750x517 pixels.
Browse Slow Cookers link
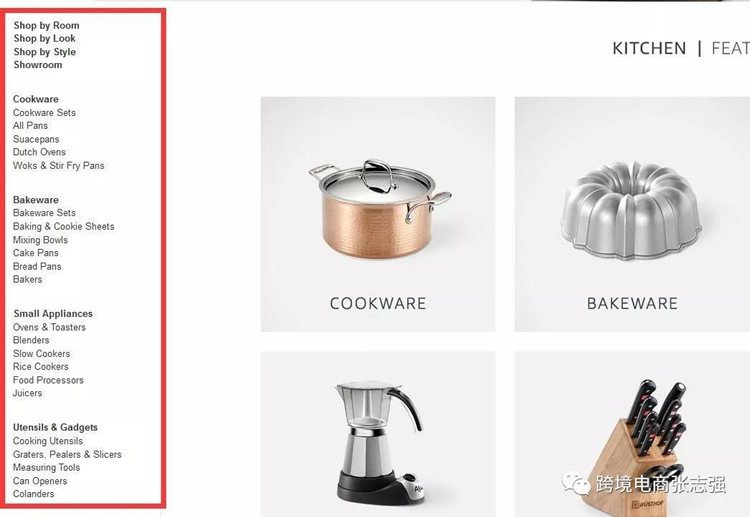pos(41,353)
